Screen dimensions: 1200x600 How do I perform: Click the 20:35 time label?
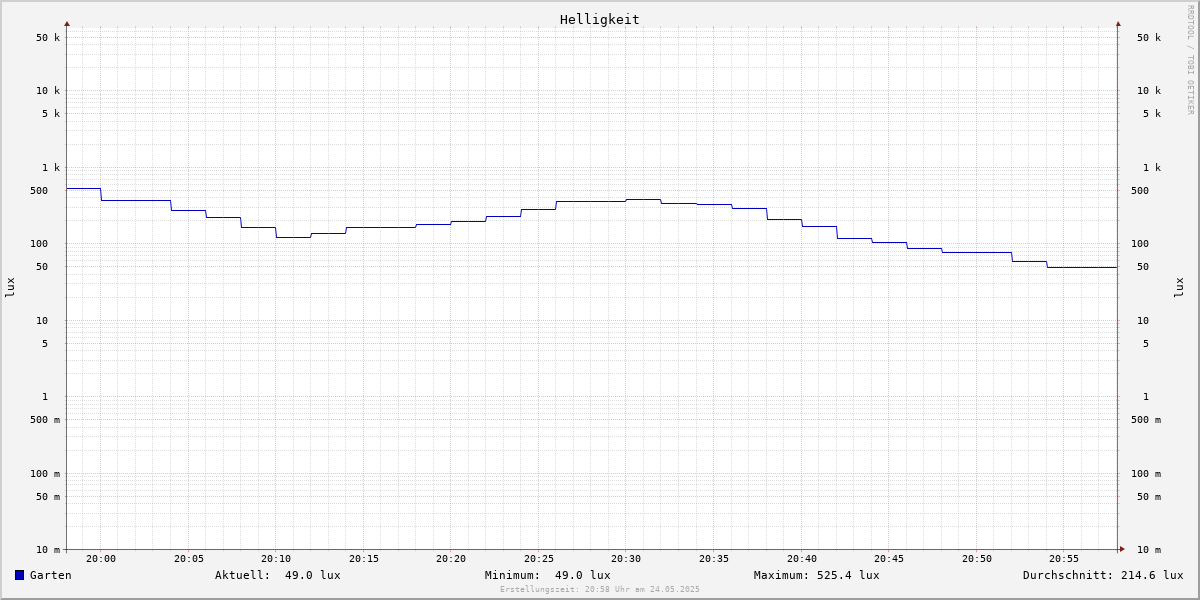tap(714, 559)
